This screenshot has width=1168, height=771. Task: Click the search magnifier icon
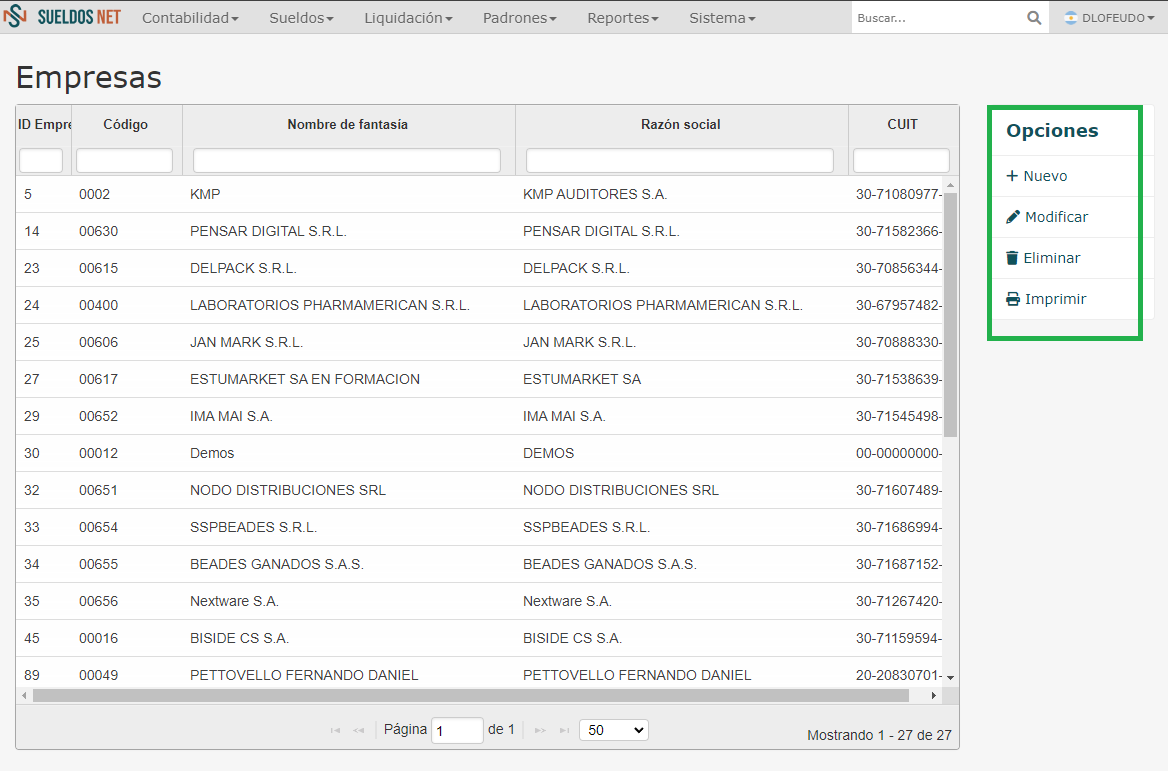click(x=1034, y=18)
